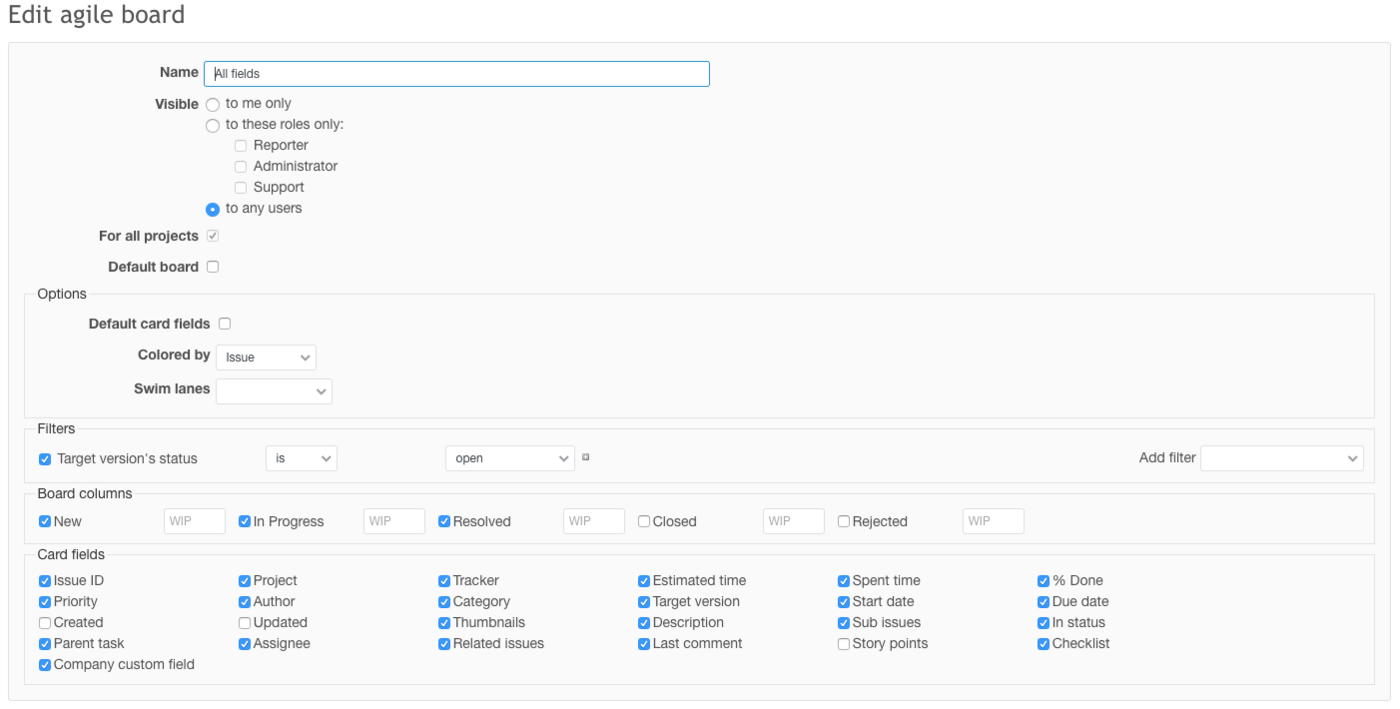Expand the Swim lanes dropdown
The height and width of the screenshot is (709, 1400).
click(x=274, y=391)
